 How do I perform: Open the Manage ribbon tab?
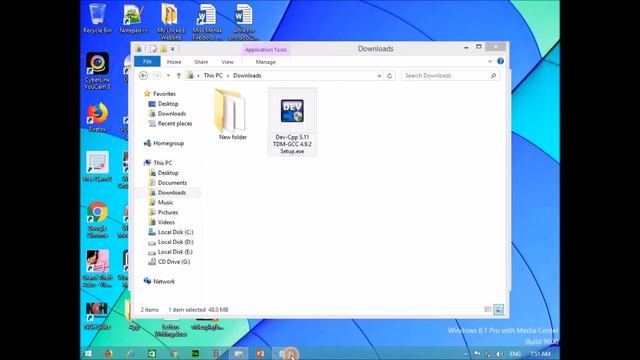[x=266, y=62]
